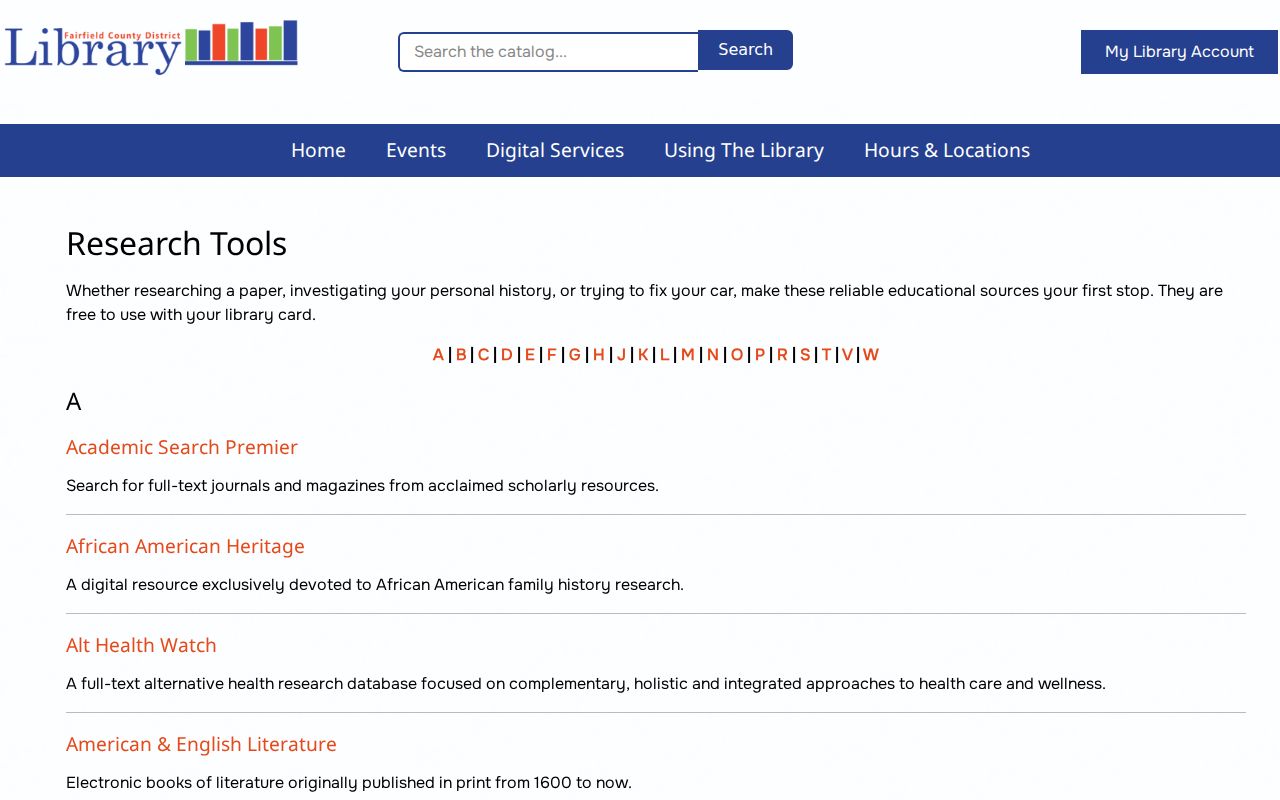The width and height of the screenshot is (1280, 800).
Task: Jump to letter F in the alphabet index
Action: pyautogui.click(x=551, y=355)
